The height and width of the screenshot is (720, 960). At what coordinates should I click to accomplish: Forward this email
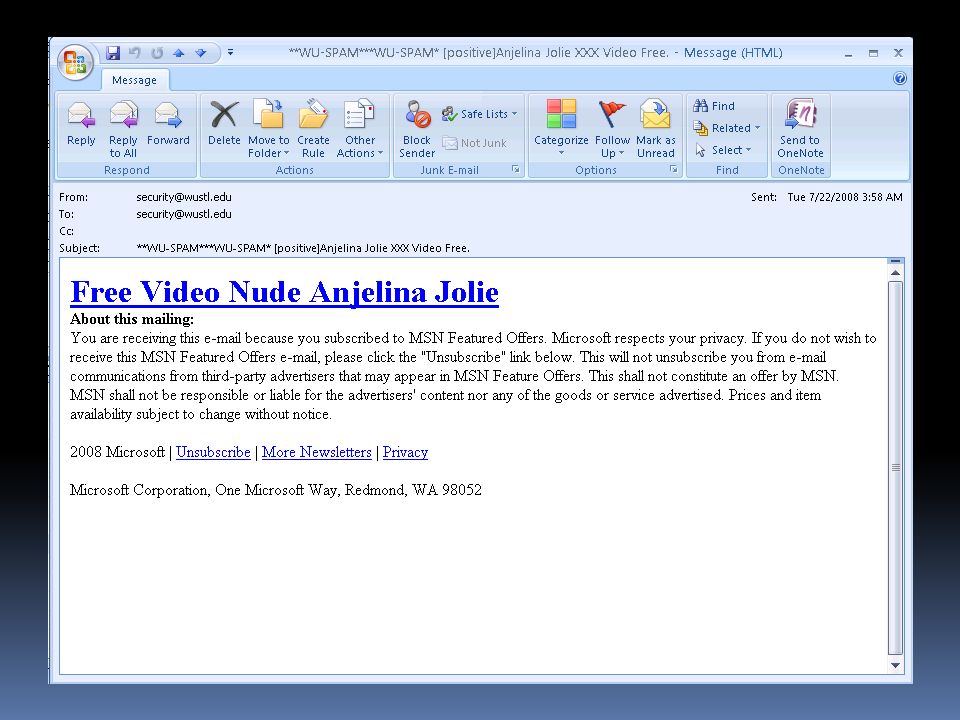click(x=168, y=124)
